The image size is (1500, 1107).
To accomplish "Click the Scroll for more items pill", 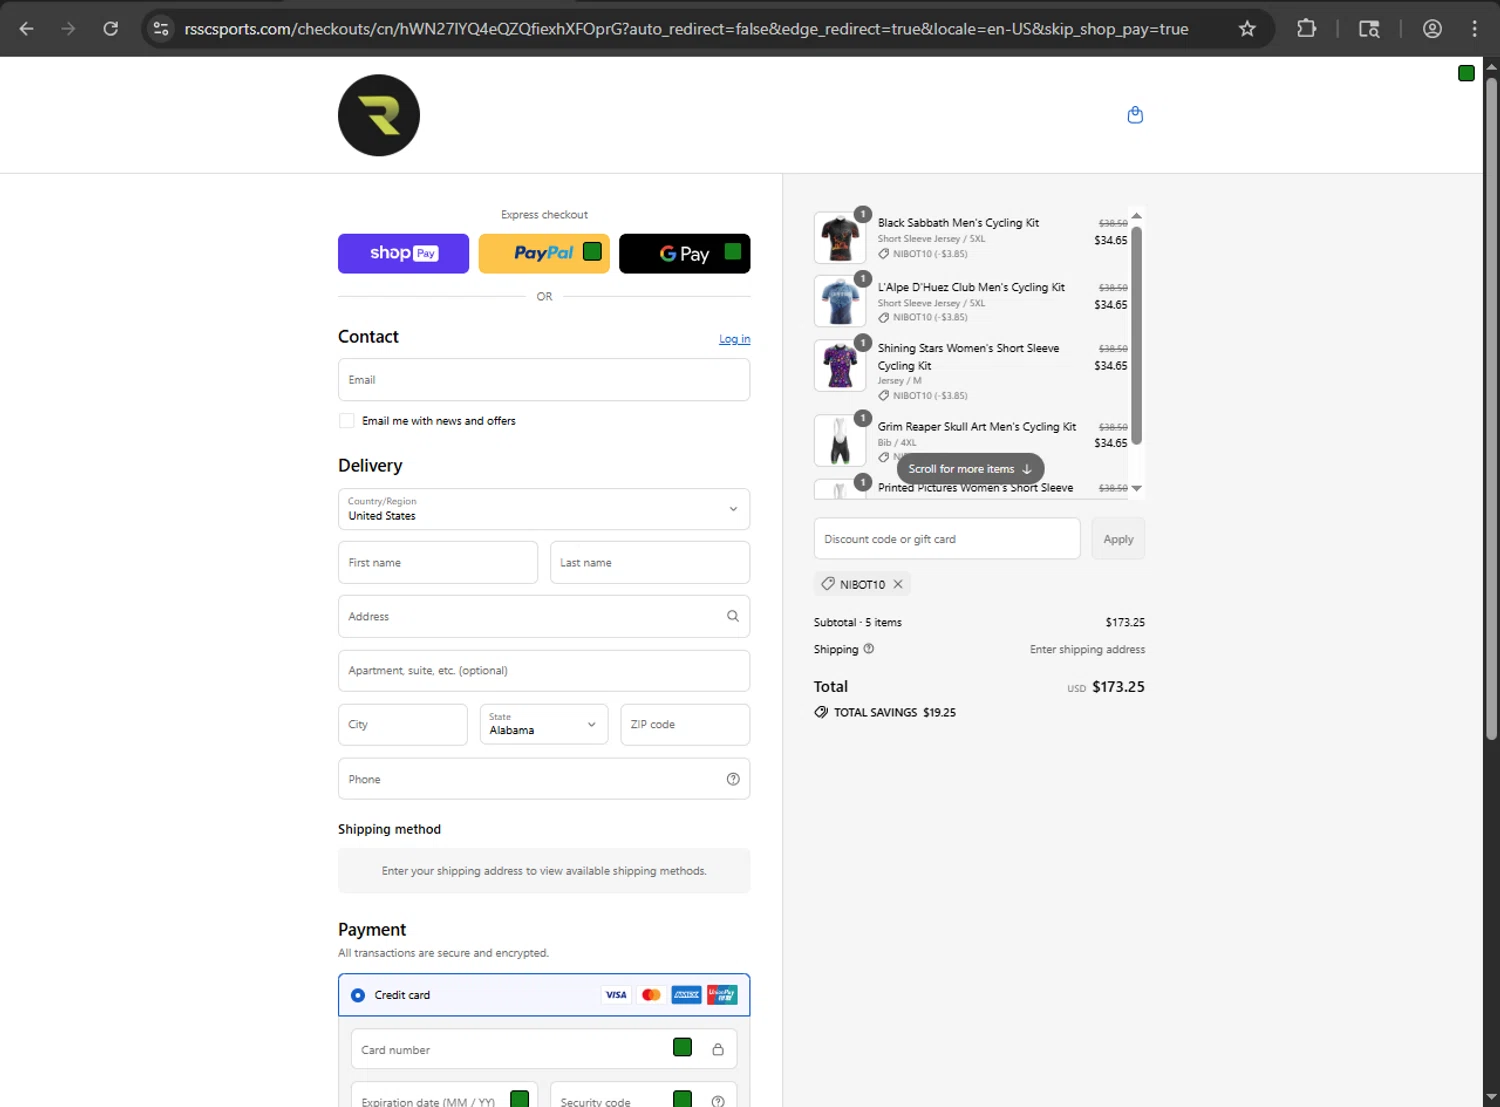I will coord(970,469).
